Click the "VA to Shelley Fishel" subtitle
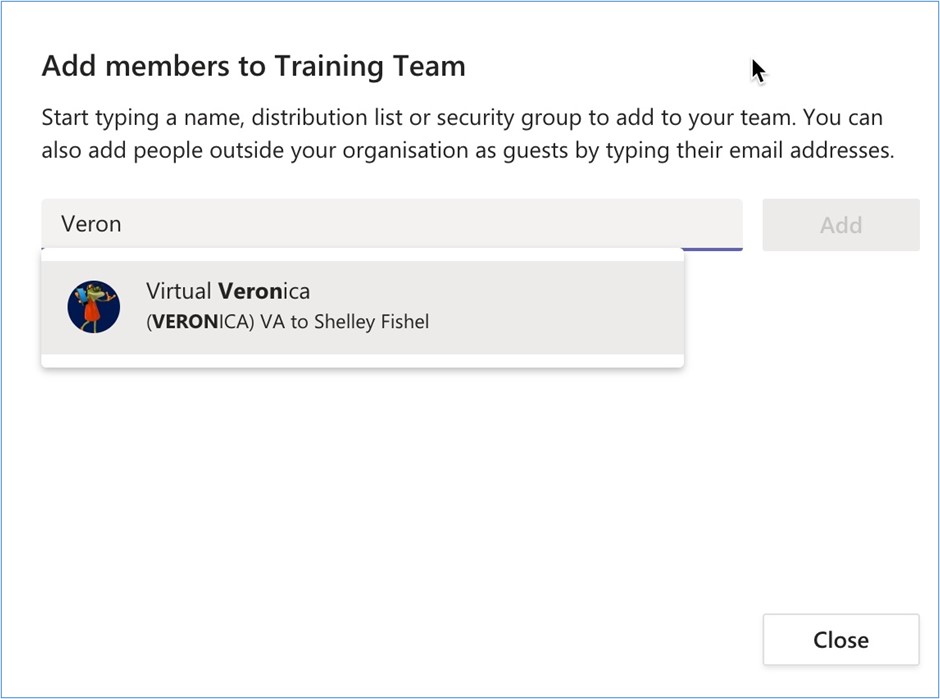 point(344,322)
